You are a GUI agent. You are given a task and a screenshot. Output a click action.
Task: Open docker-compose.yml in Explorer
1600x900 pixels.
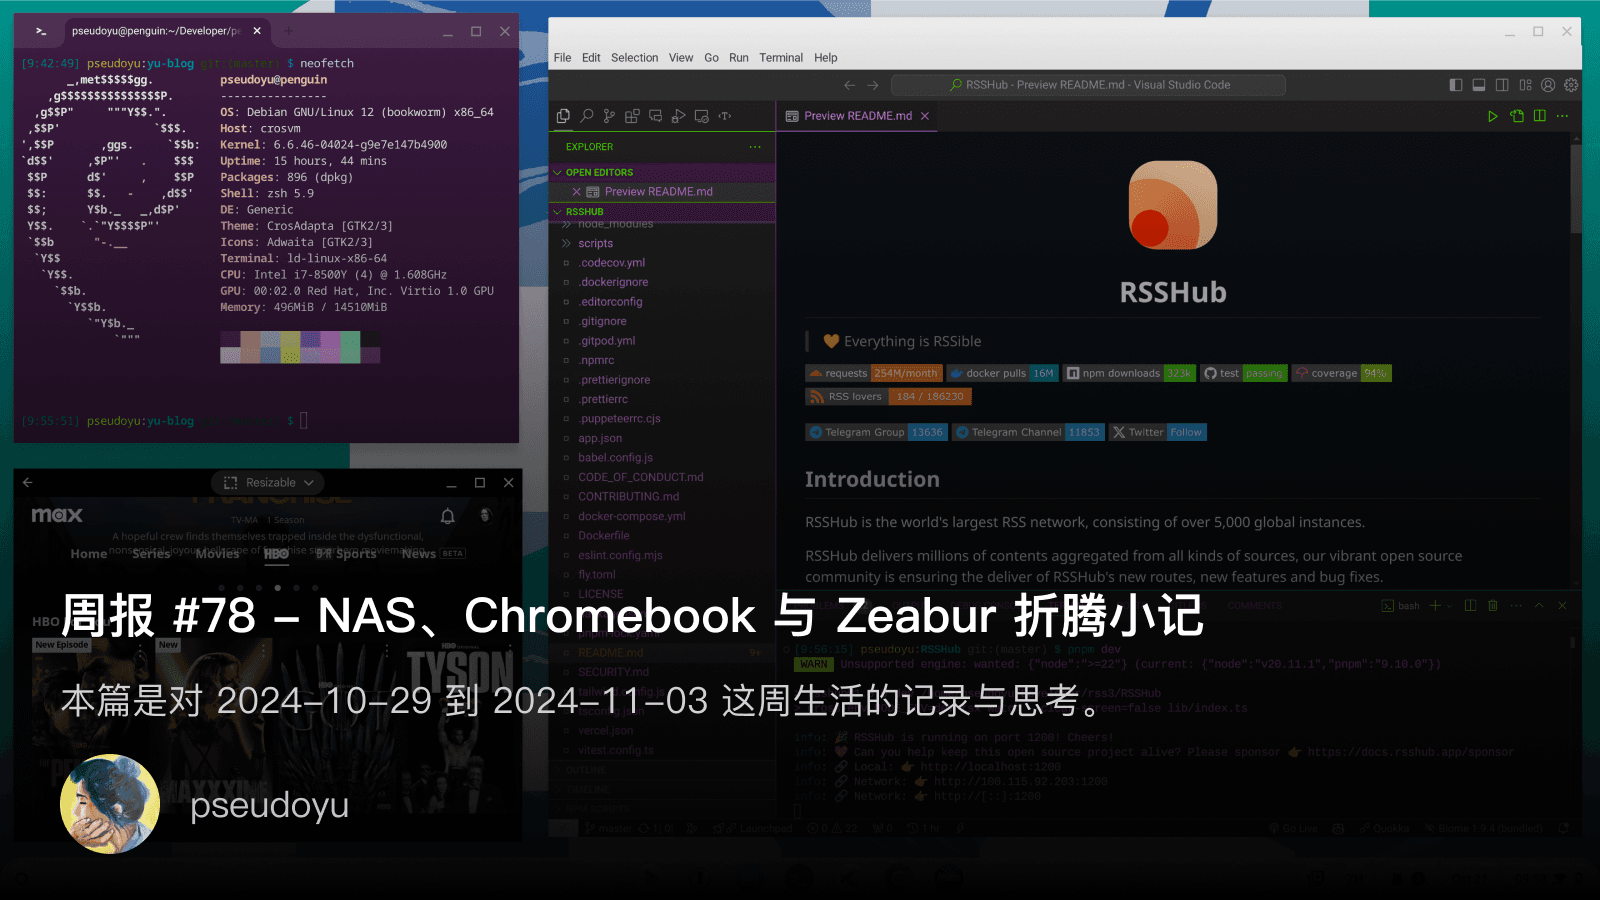[x=632, y=516]
